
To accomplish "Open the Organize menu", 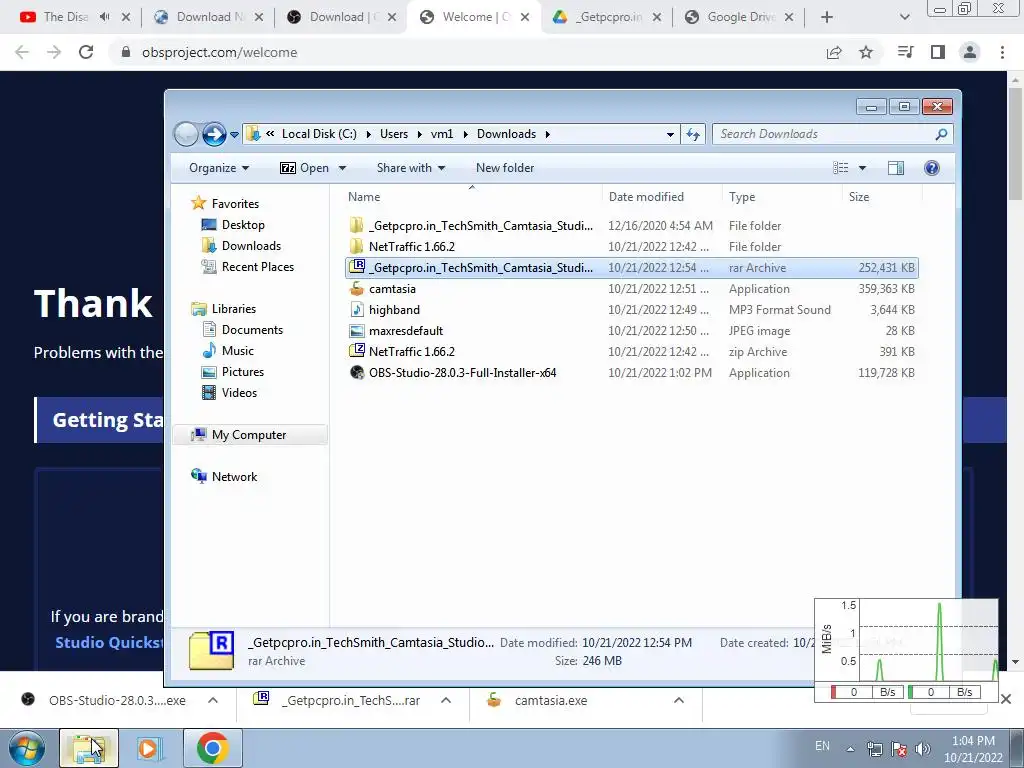I will (219, 168).
